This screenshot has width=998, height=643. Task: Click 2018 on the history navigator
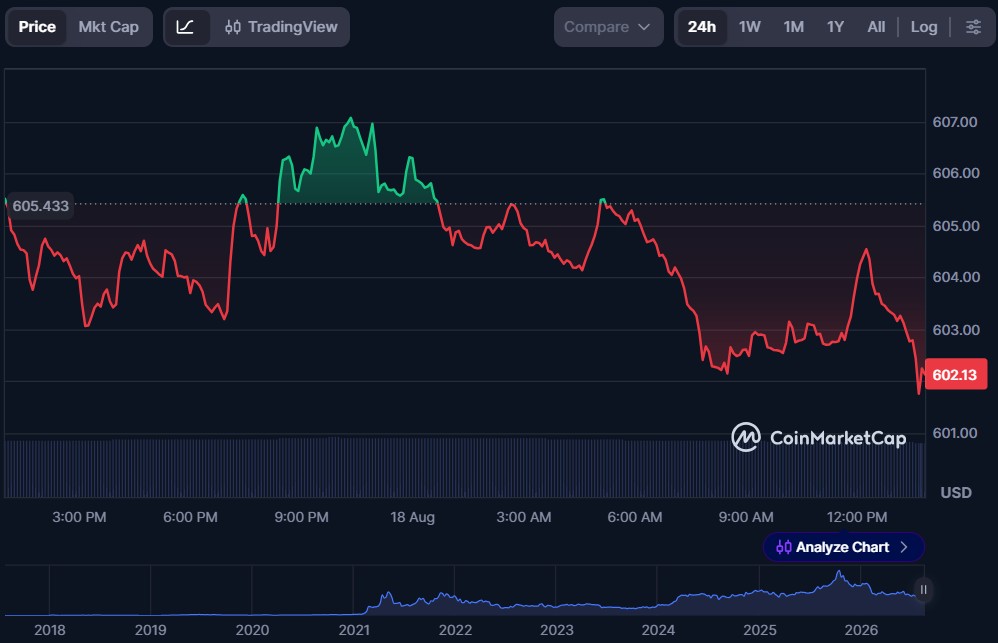[50, 630]
